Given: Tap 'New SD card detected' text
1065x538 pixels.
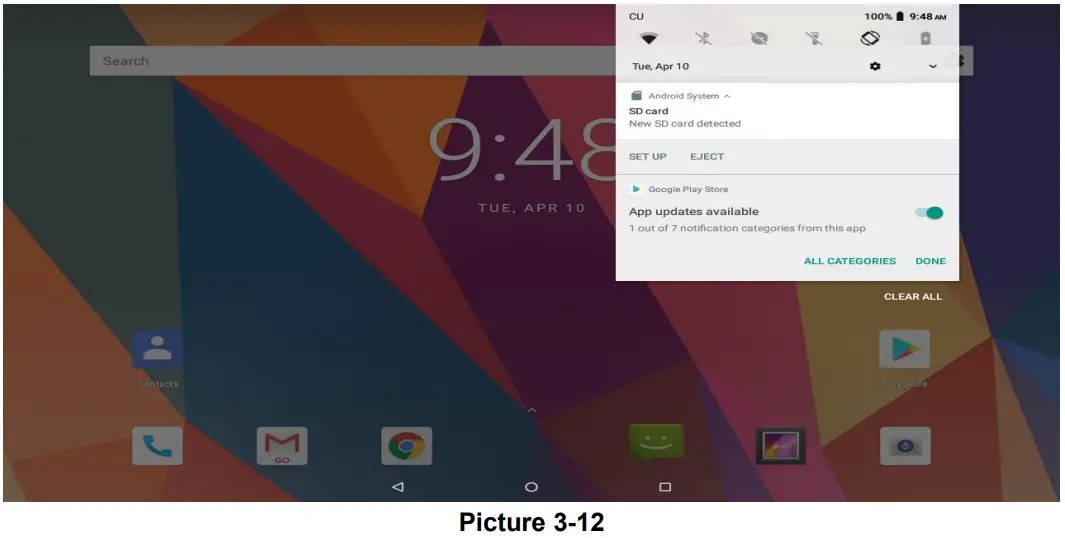Looking at the screenshot, I should 685,124.
